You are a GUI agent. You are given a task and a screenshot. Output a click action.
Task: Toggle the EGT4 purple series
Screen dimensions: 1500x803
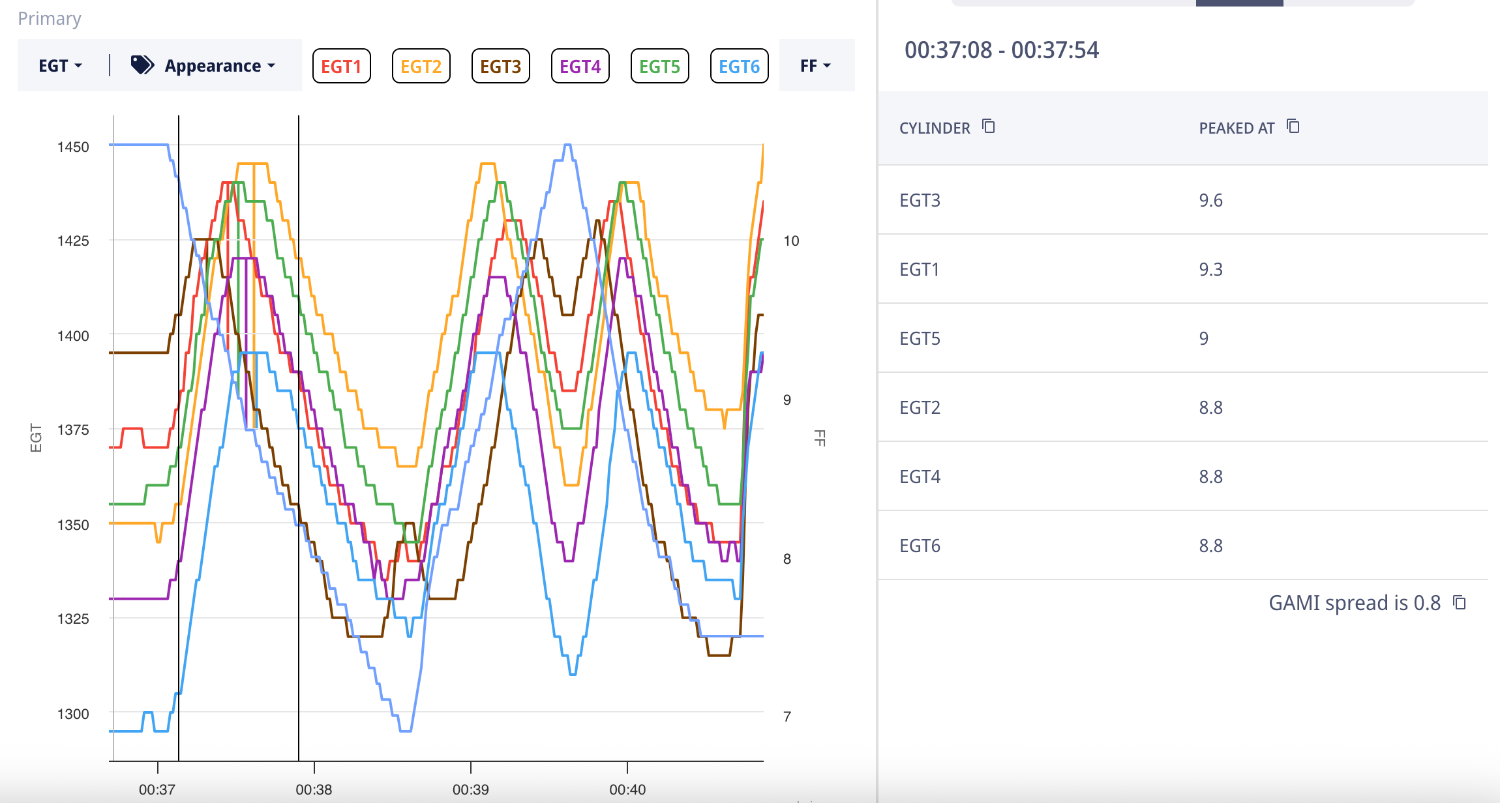(580, 66)
